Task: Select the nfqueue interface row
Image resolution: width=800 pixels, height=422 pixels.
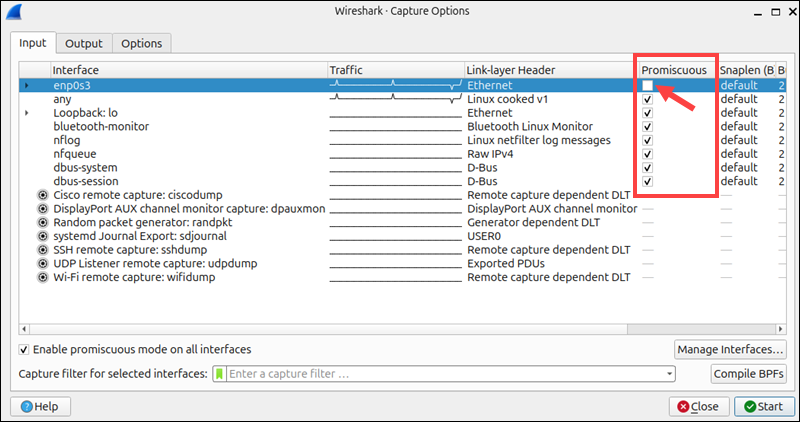Action: pos(402,154)
